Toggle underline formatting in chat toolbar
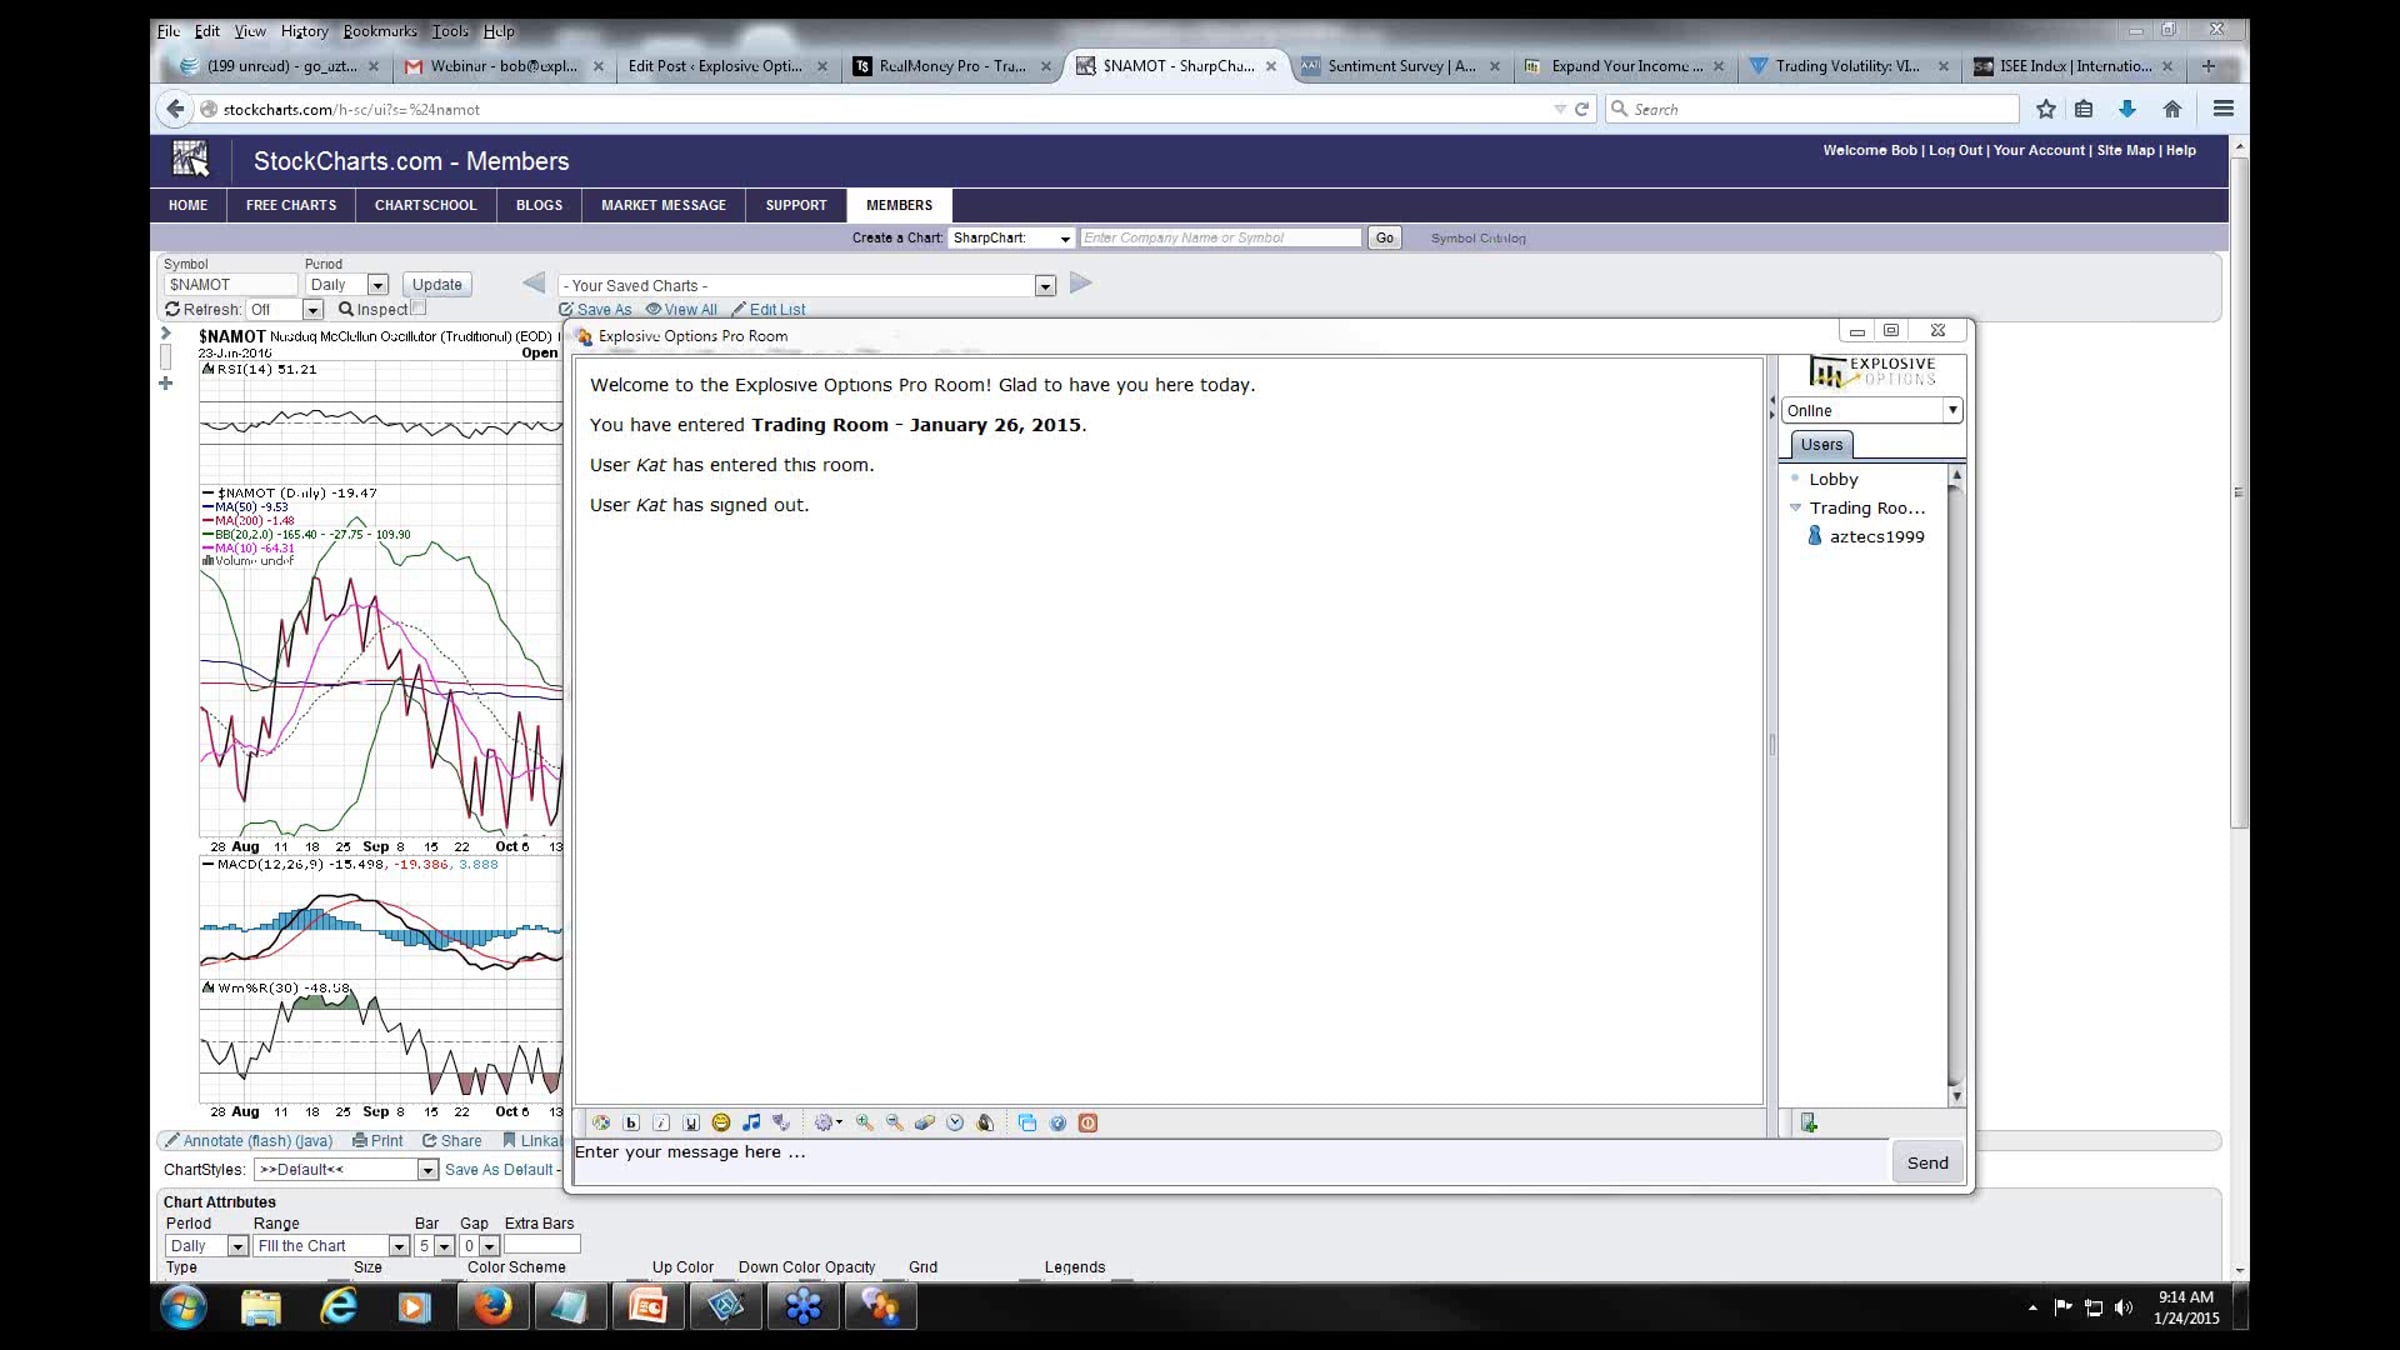Image resolution: width=2400 pixels, height=1350 pixels. coord(691,1123)
